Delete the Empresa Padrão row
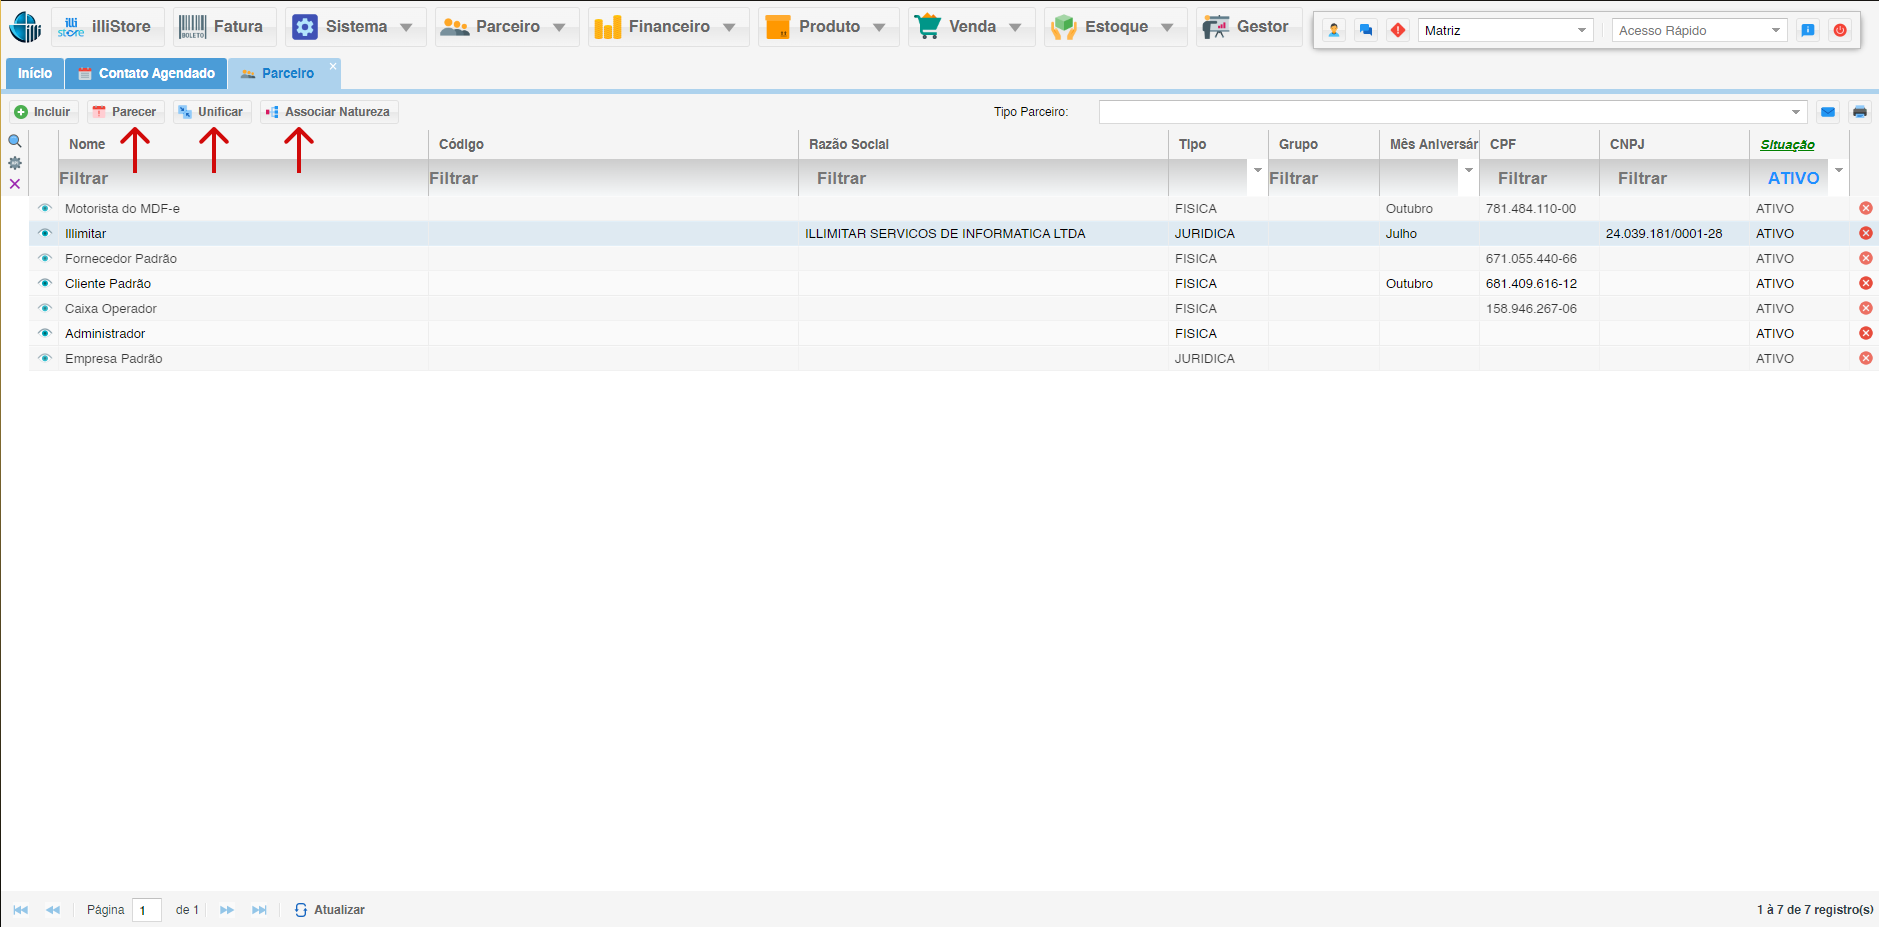Viewport: 1879px width, 927px height. 1866,358
